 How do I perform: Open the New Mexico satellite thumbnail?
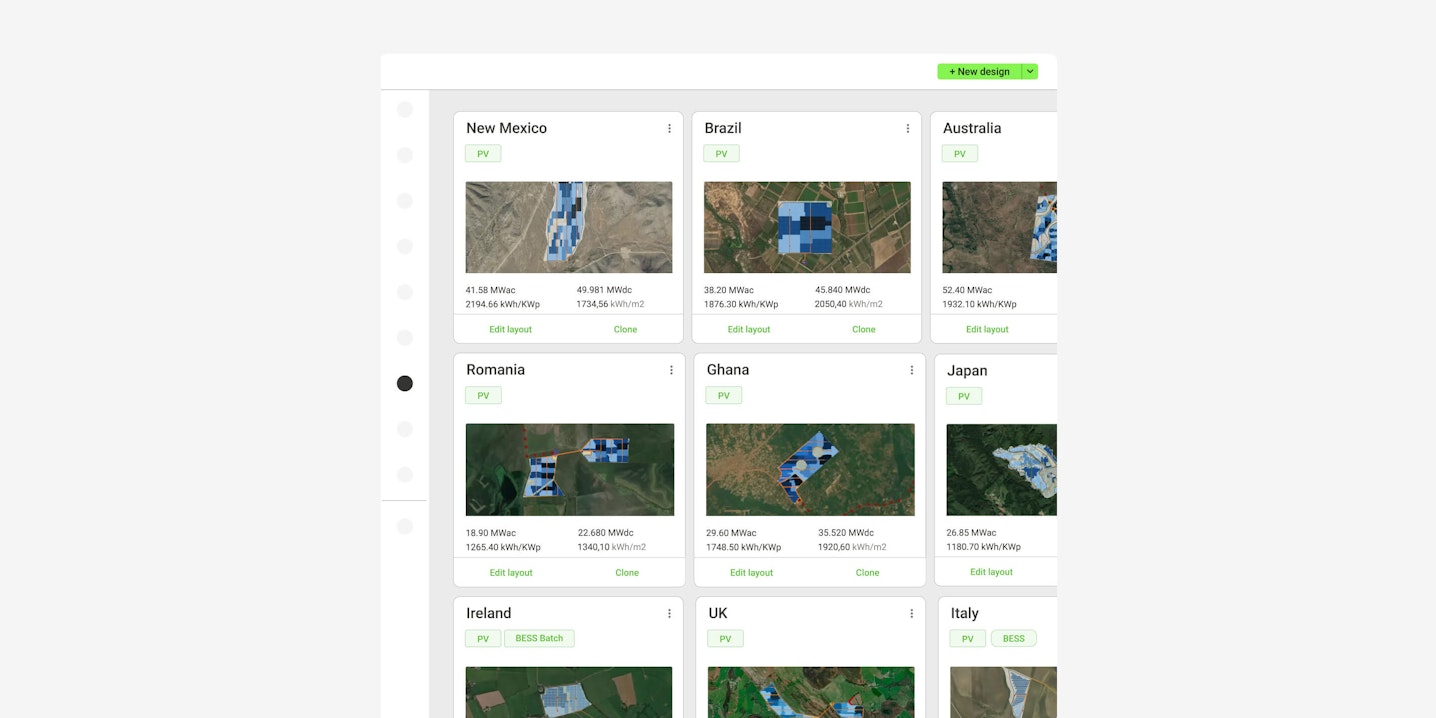[569, 227]
